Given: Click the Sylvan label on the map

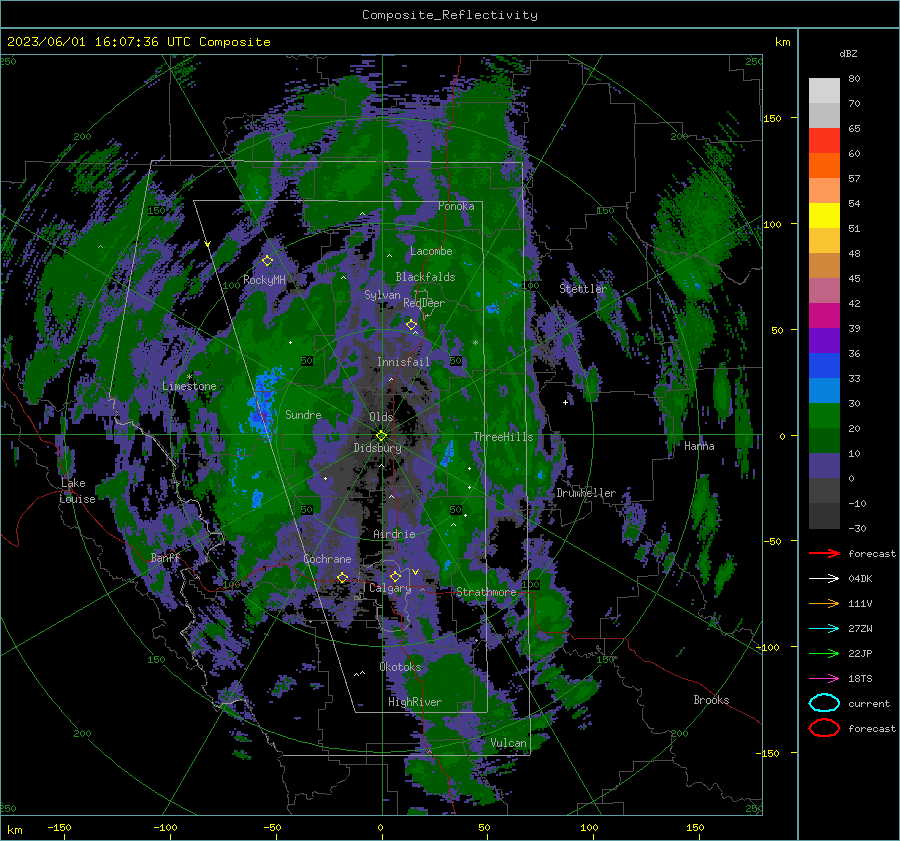Looking at the screenshot, I should tap(382, 295).
